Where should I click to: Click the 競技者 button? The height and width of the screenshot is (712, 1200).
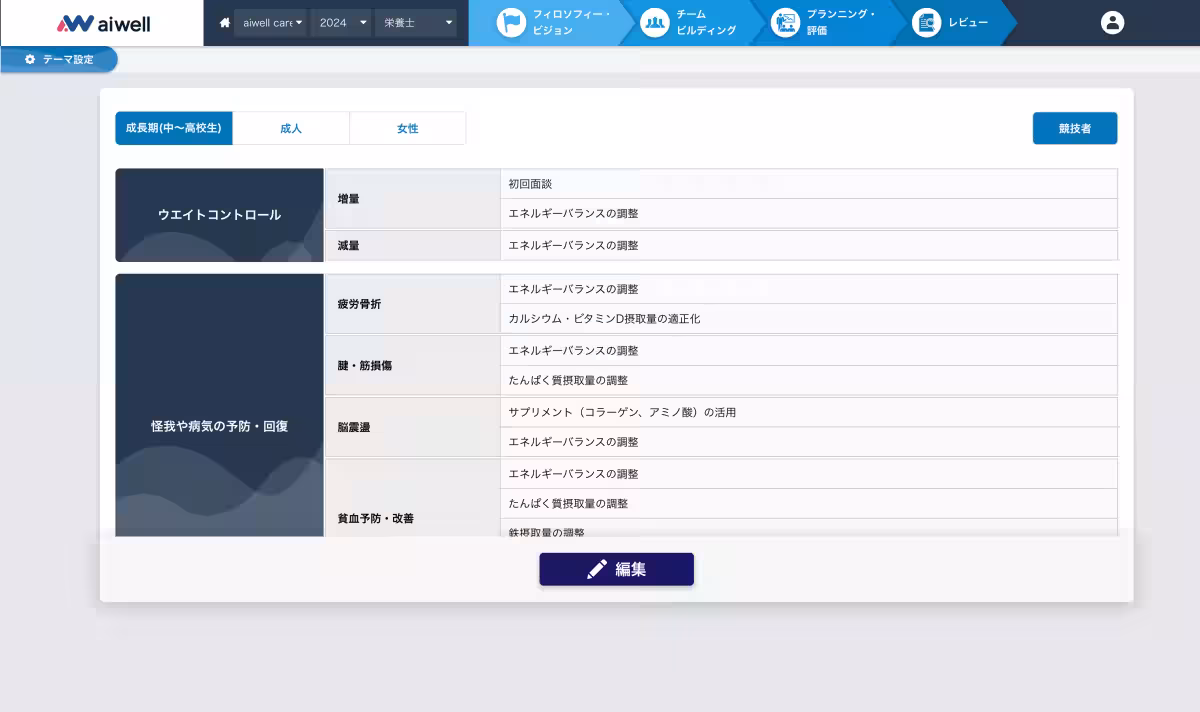(1075, 128)
